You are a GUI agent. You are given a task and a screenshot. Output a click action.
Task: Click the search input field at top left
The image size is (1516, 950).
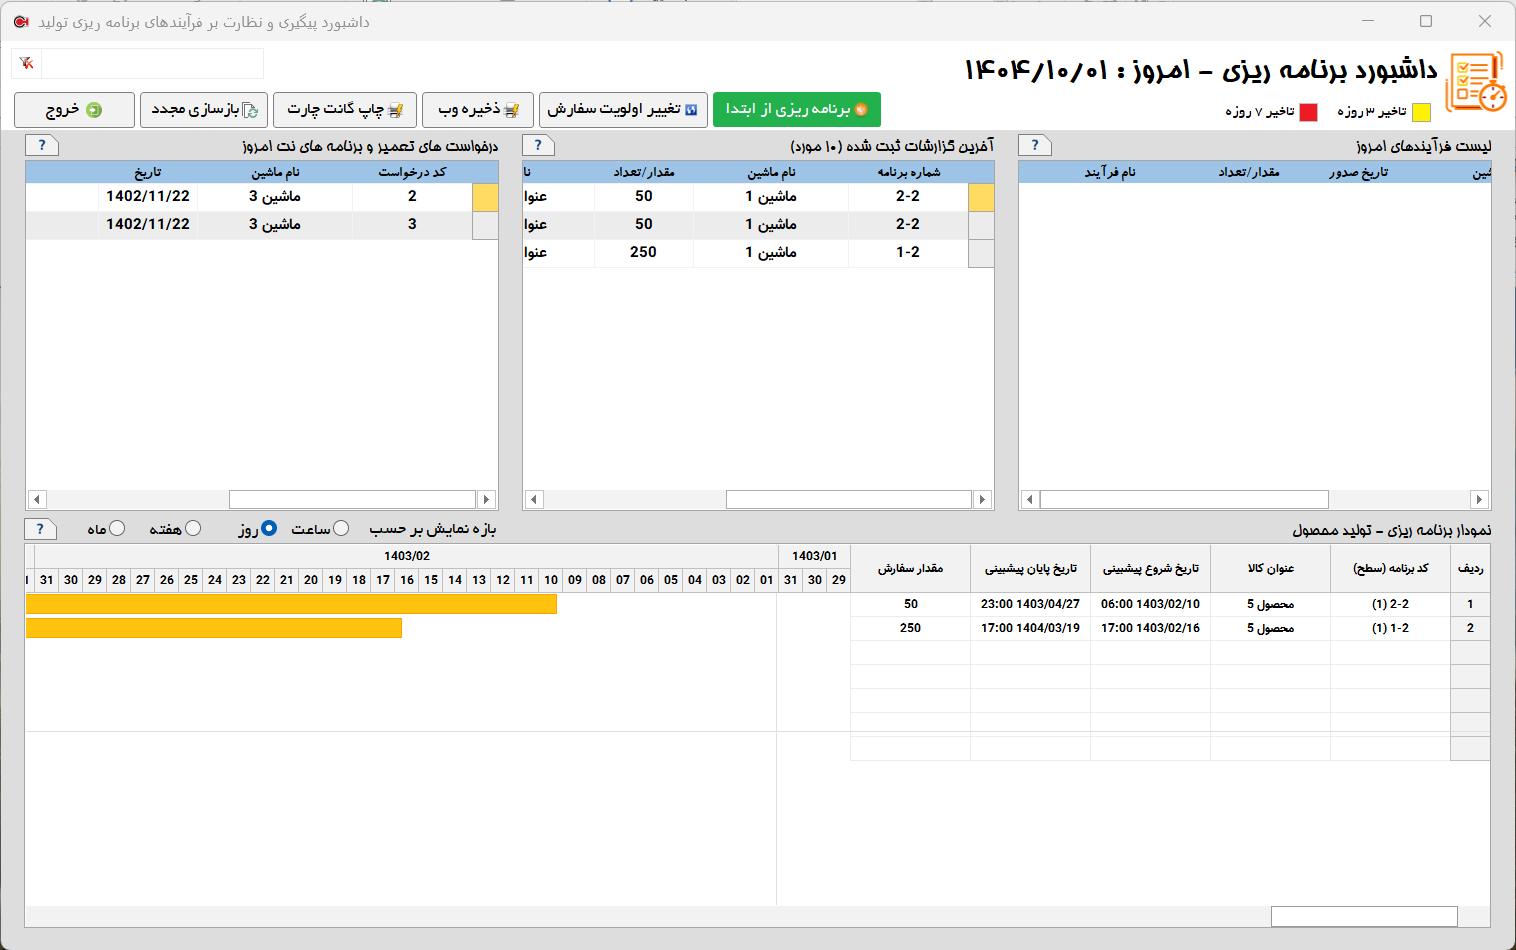point(152,63)
